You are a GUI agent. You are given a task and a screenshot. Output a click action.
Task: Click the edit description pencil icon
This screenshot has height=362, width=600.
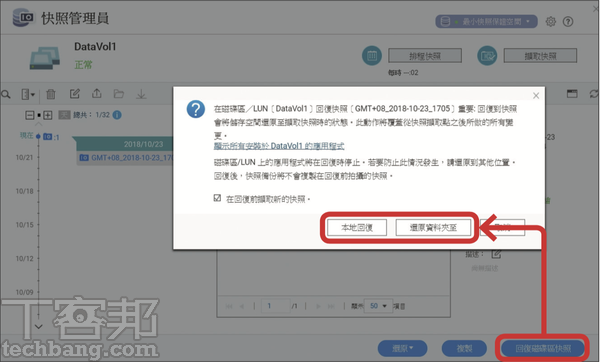496,254
